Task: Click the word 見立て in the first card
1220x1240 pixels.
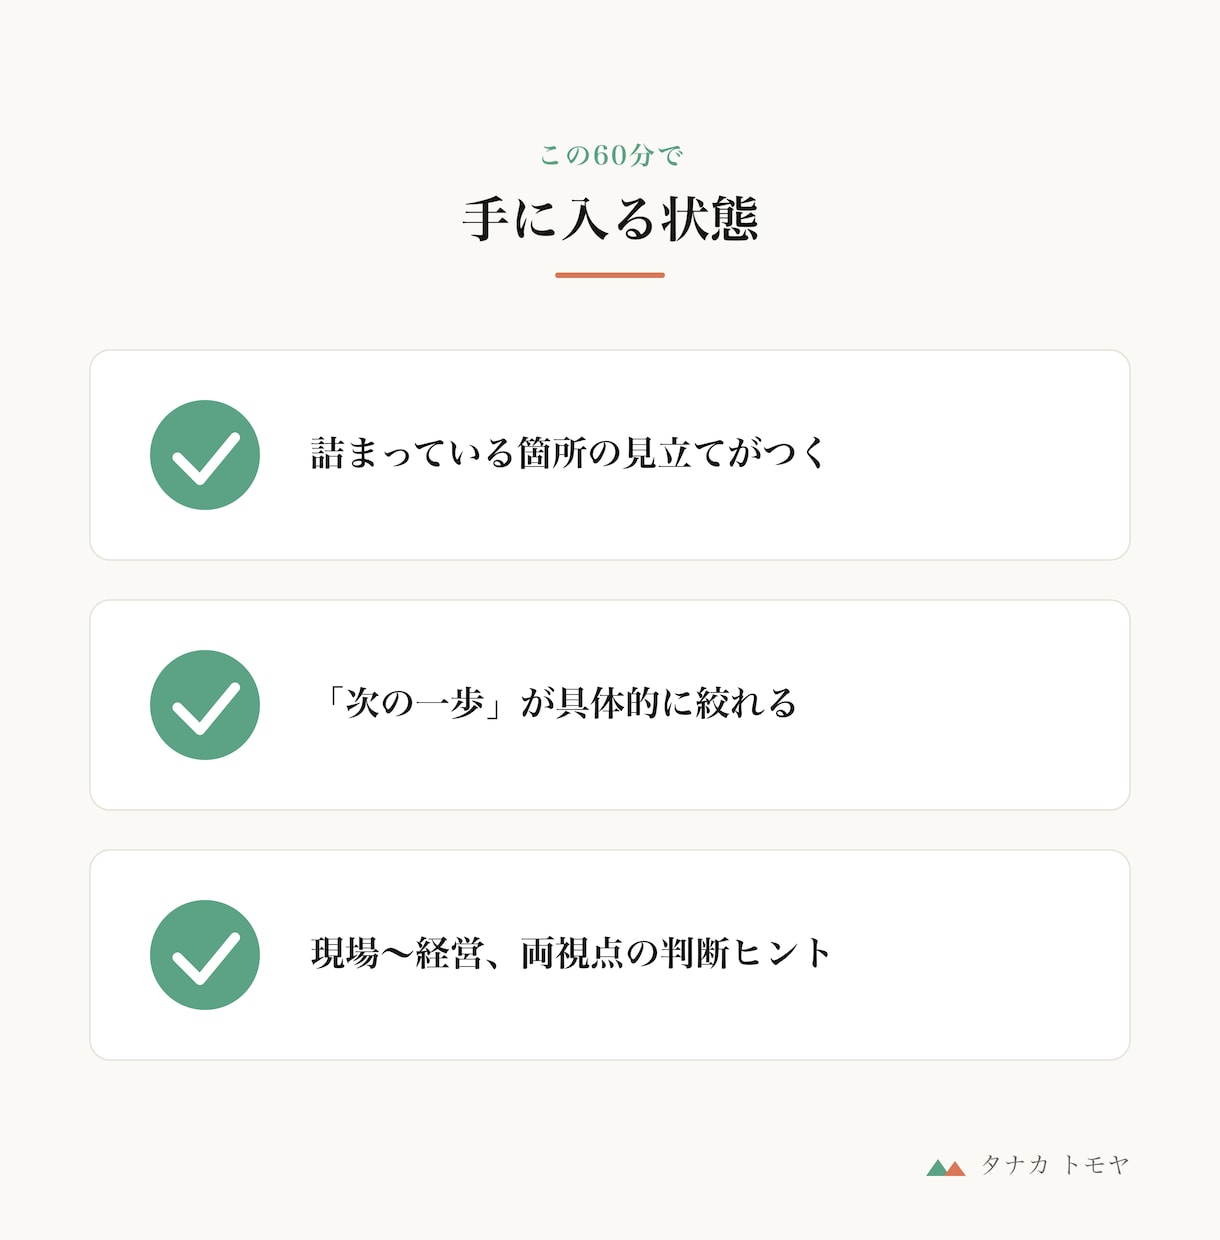Action: point(674,453)
